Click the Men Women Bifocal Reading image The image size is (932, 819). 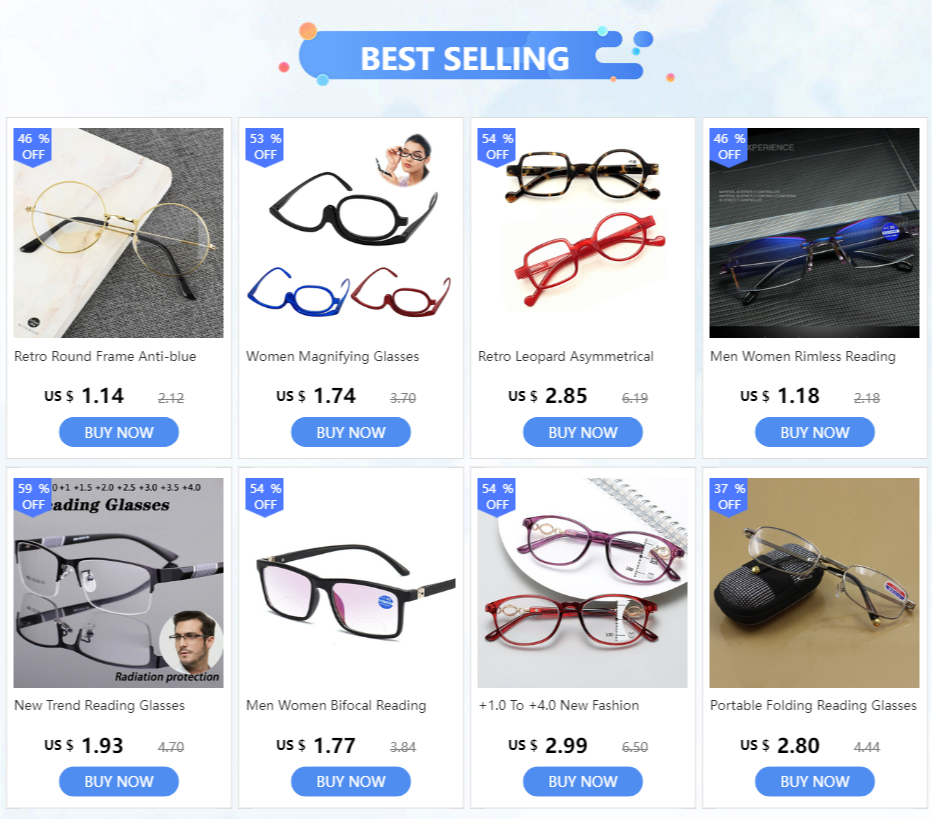(351, 582)
